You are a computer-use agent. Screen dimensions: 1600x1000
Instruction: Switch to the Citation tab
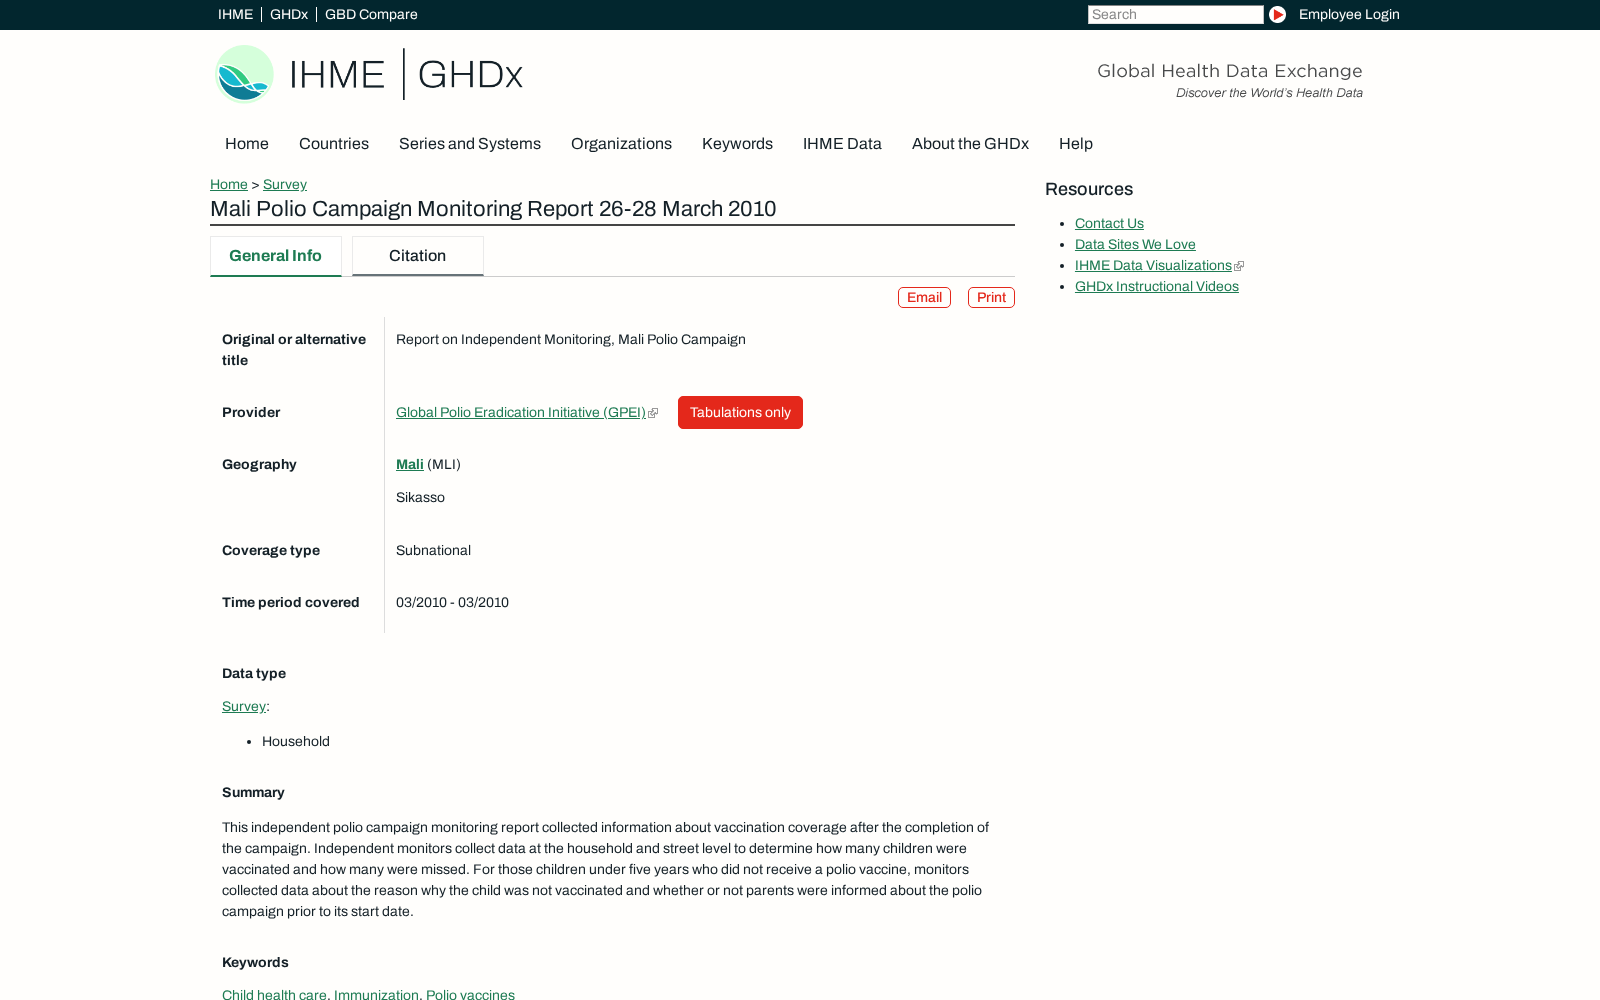coord(418,256)
